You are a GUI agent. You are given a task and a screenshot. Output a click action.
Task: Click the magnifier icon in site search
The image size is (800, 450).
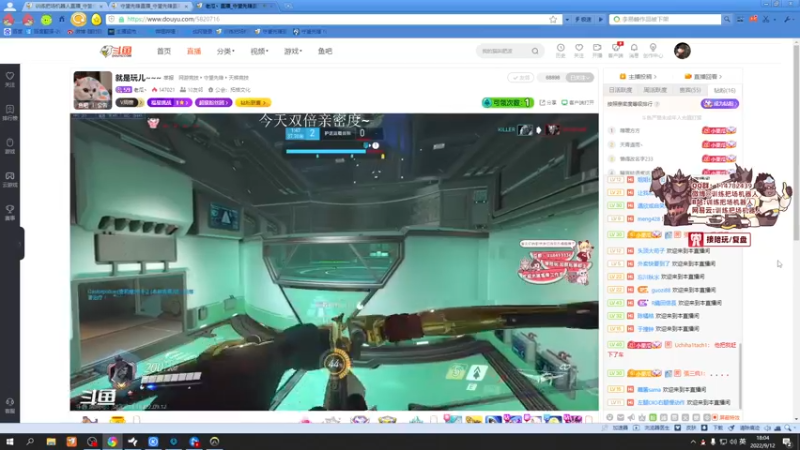(535, 51)
